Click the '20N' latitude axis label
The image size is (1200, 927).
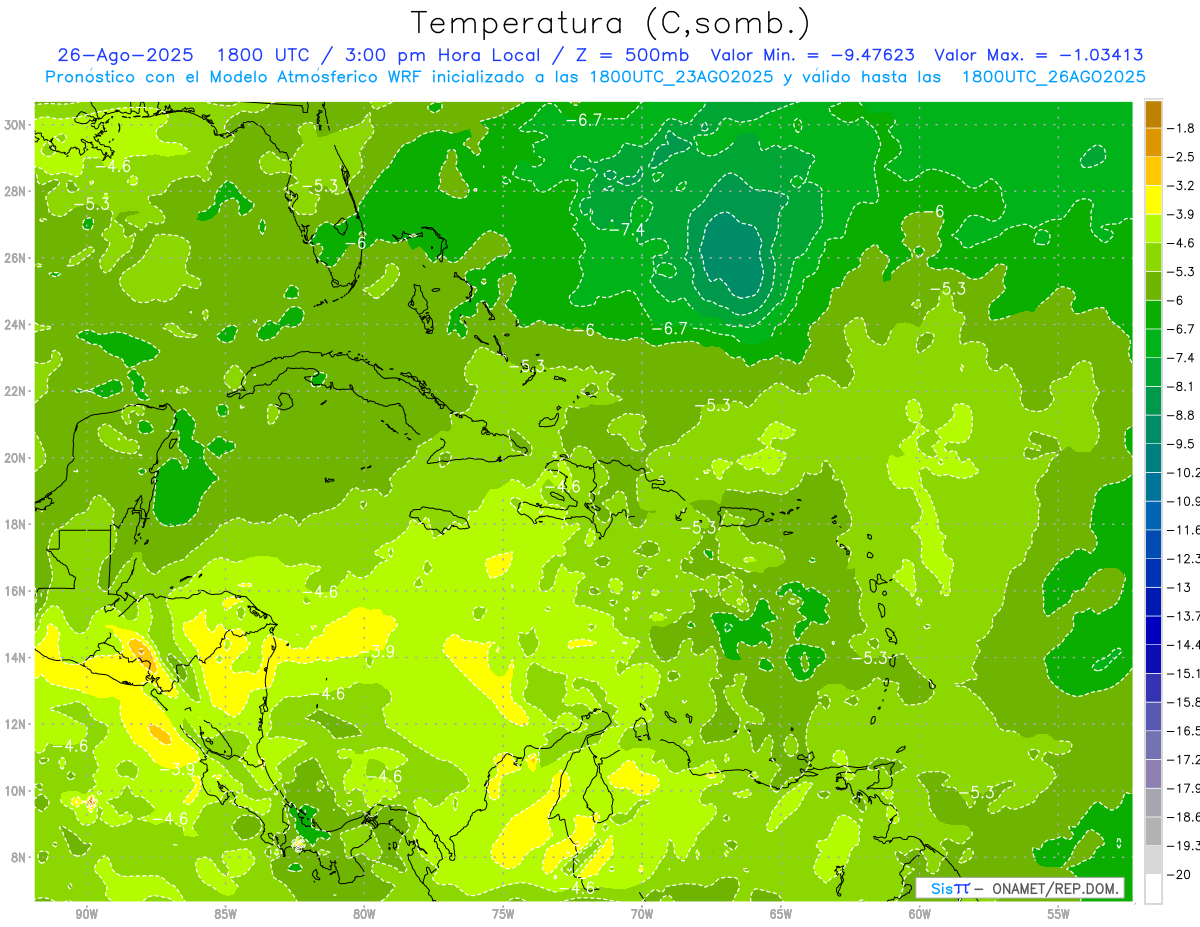(17, 458)
